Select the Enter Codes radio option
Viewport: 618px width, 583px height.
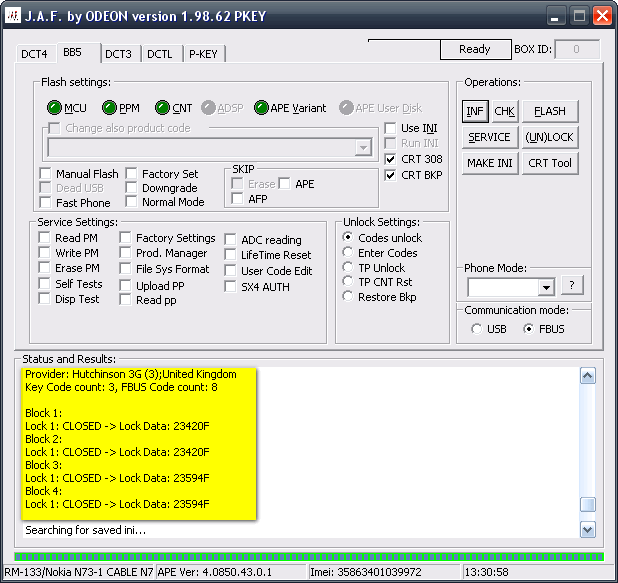[x=348, y=252]
